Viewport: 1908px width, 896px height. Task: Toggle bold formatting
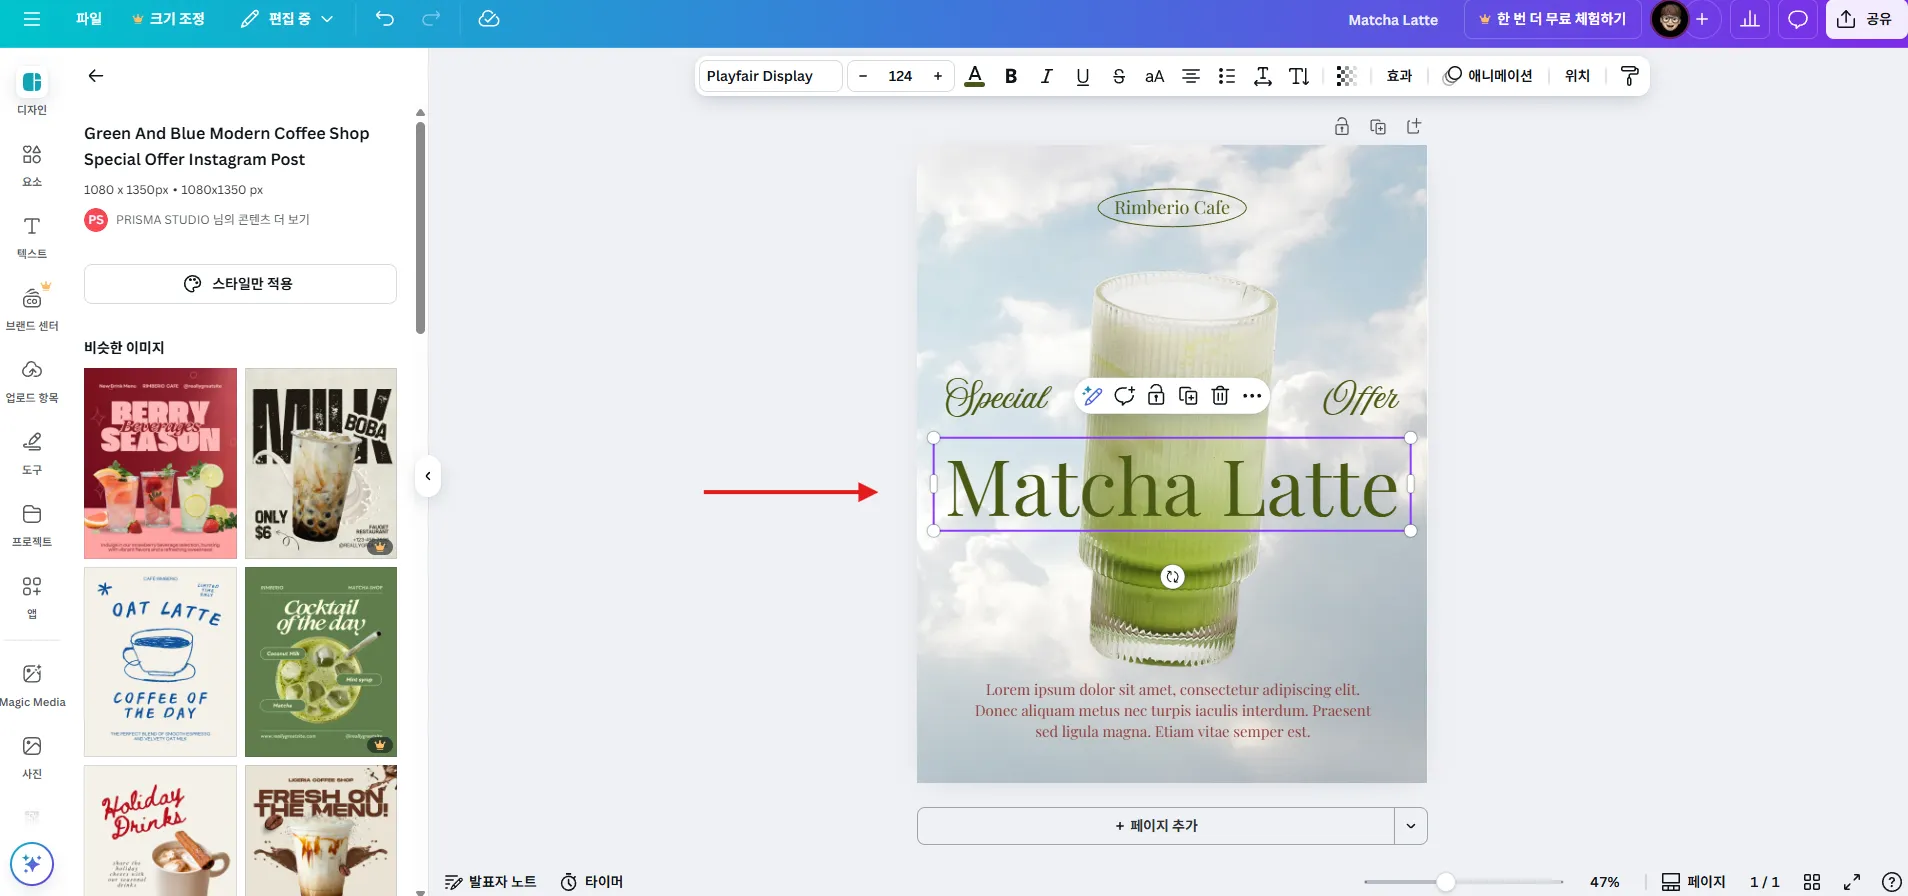tap(1011, 76)
